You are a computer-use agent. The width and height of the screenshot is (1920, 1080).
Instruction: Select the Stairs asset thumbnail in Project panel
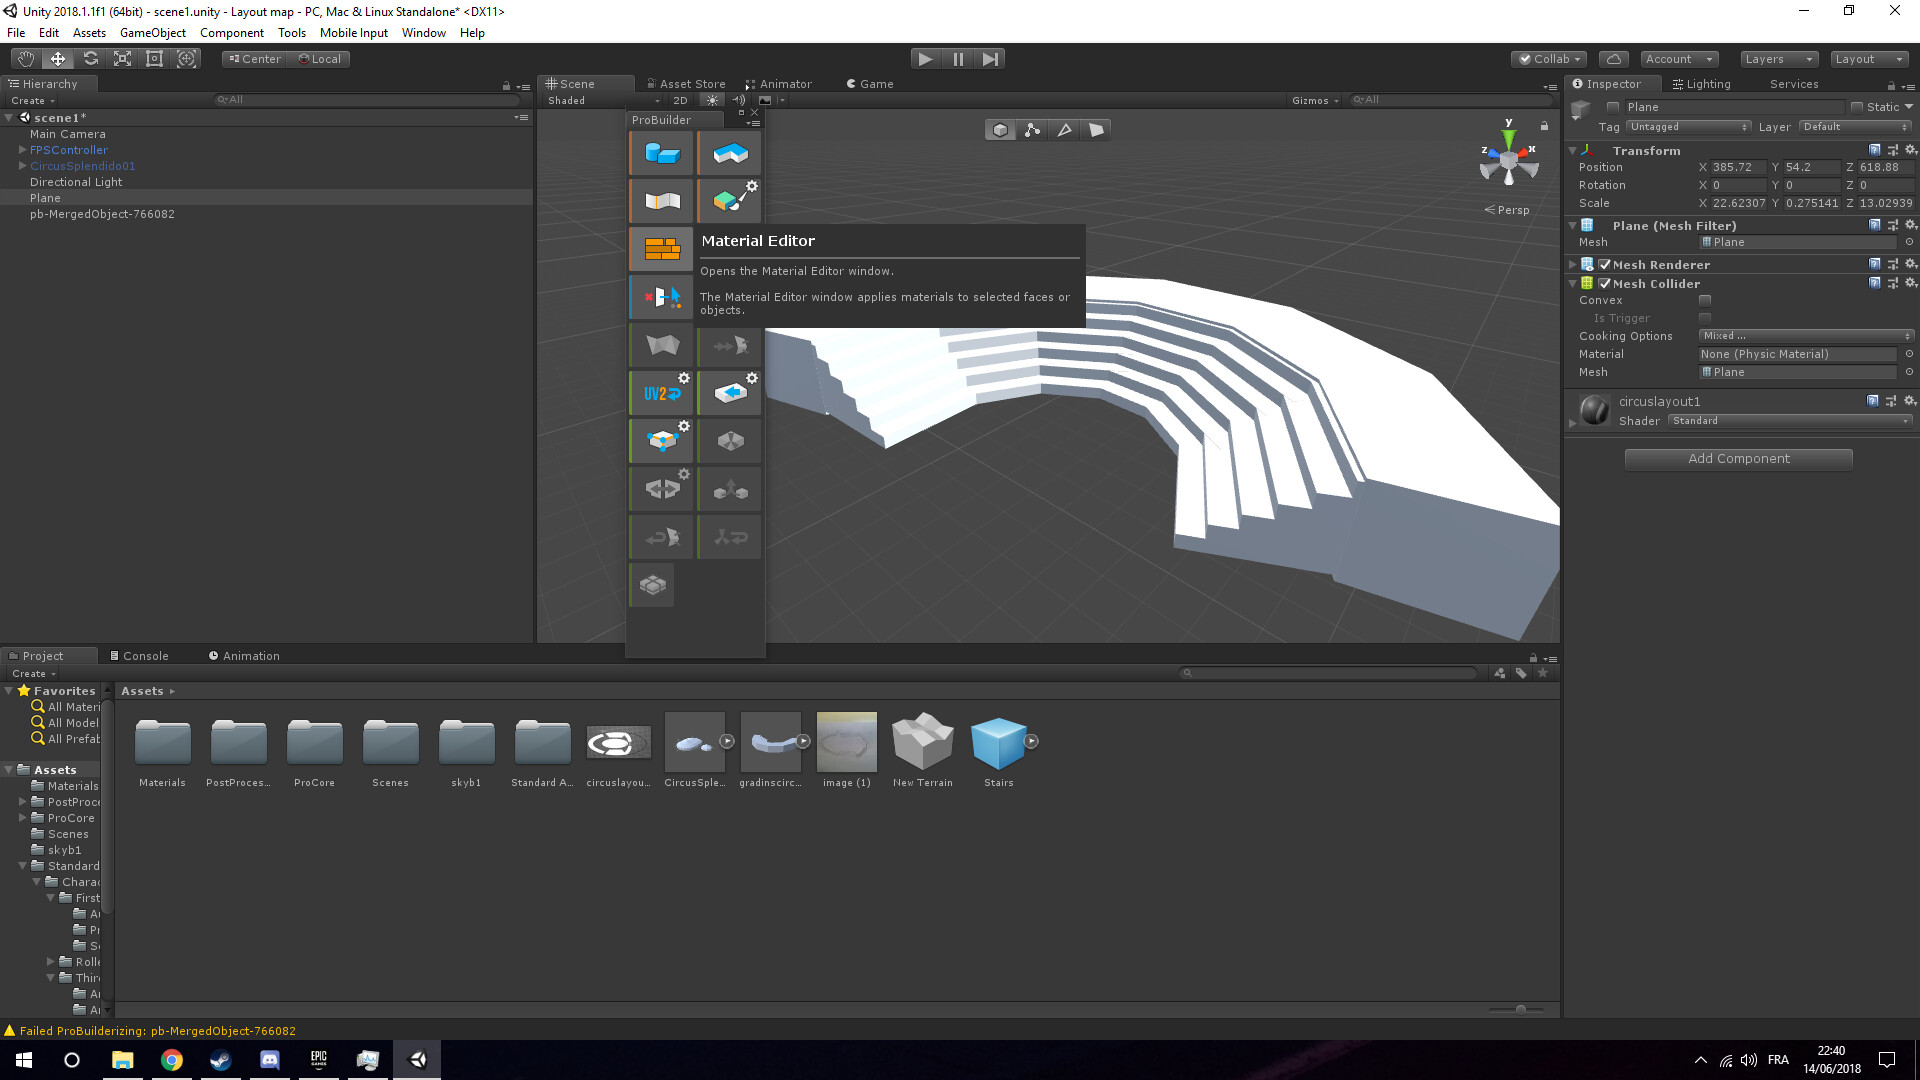coord(998,742)
